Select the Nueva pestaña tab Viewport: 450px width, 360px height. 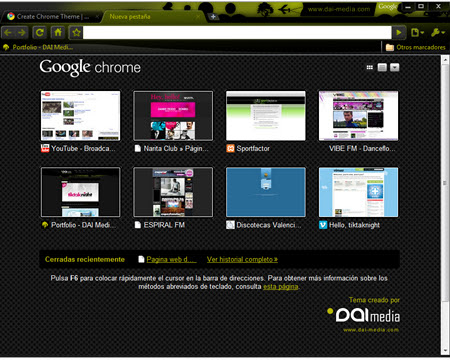153,16
